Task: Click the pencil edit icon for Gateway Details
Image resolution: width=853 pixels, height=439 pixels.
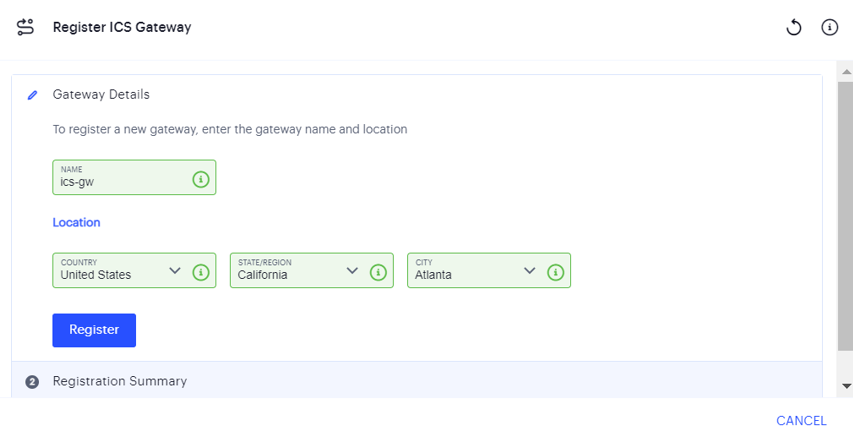Action: 32,95
